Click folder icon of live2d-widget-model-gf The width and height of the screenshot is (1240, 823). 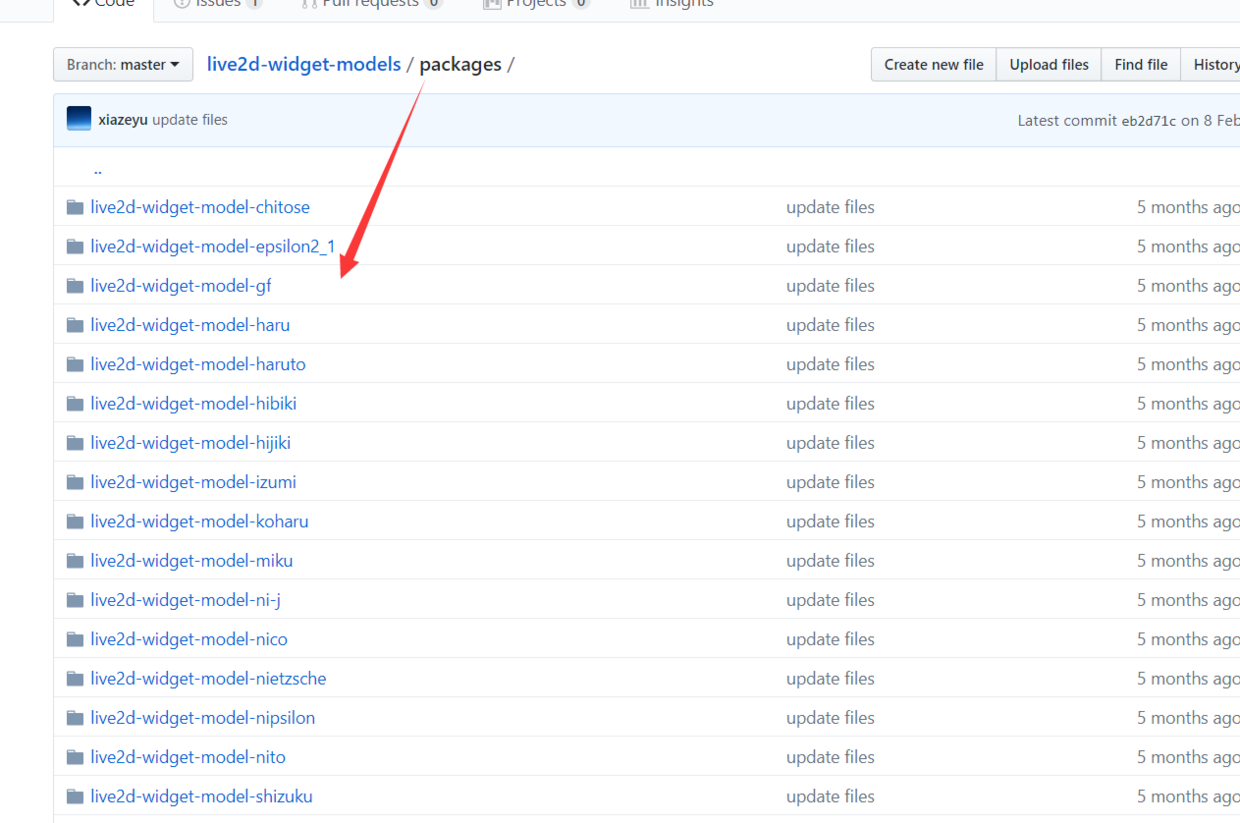coord(75,286)
